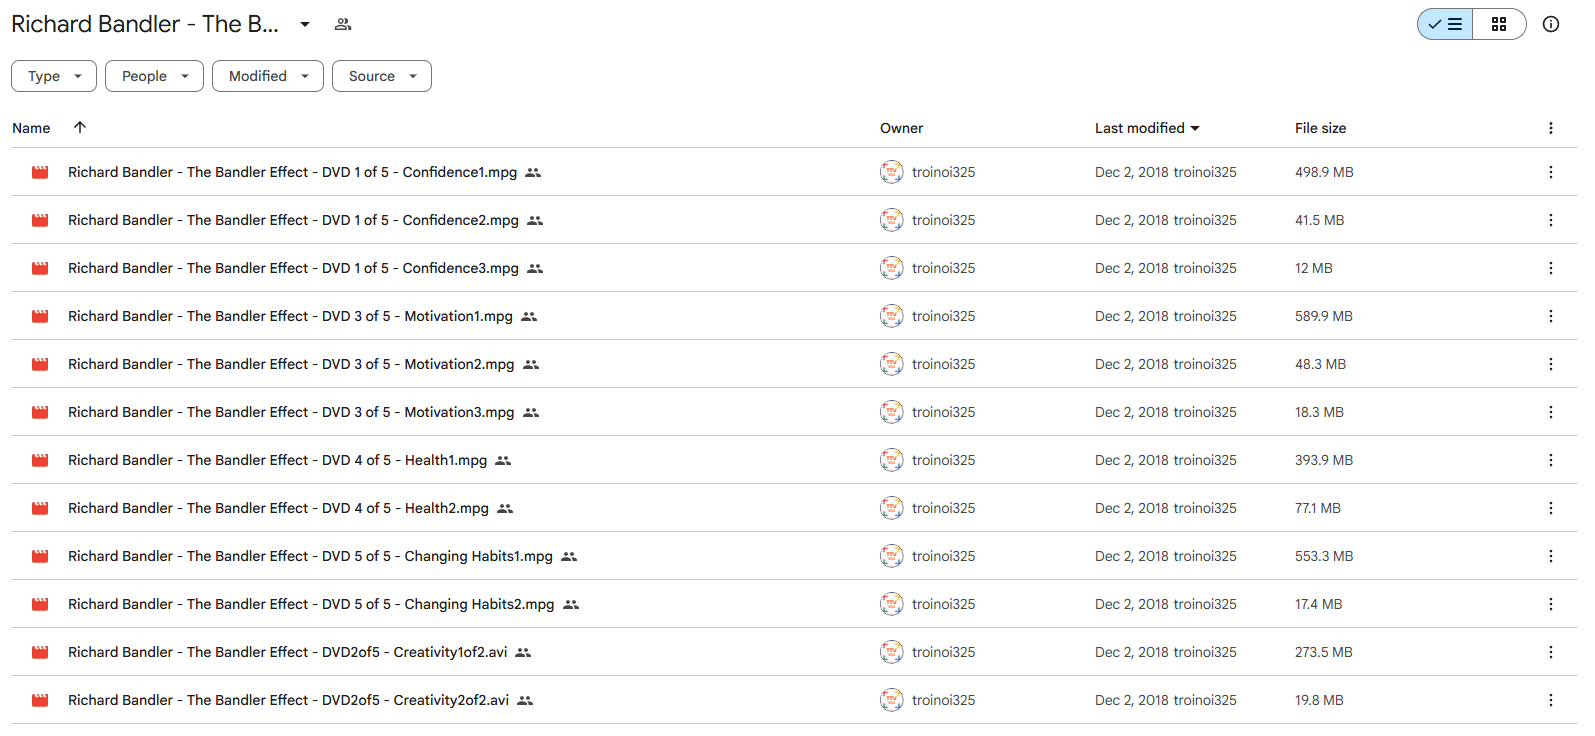Click the video file icon for Confidence1.mpg
This screenshot has height=736, width=1595.
pyautogui.click(x=40, y=172)
